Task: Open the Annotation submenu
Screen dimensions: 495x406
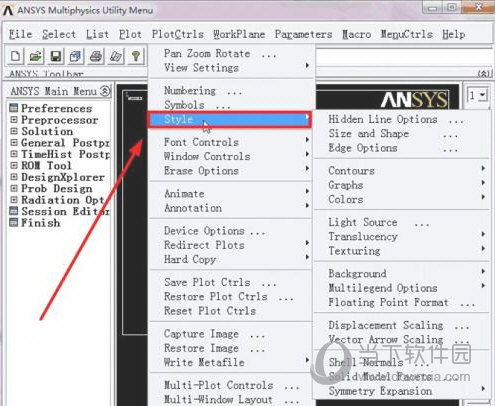Action: [231, 208]
